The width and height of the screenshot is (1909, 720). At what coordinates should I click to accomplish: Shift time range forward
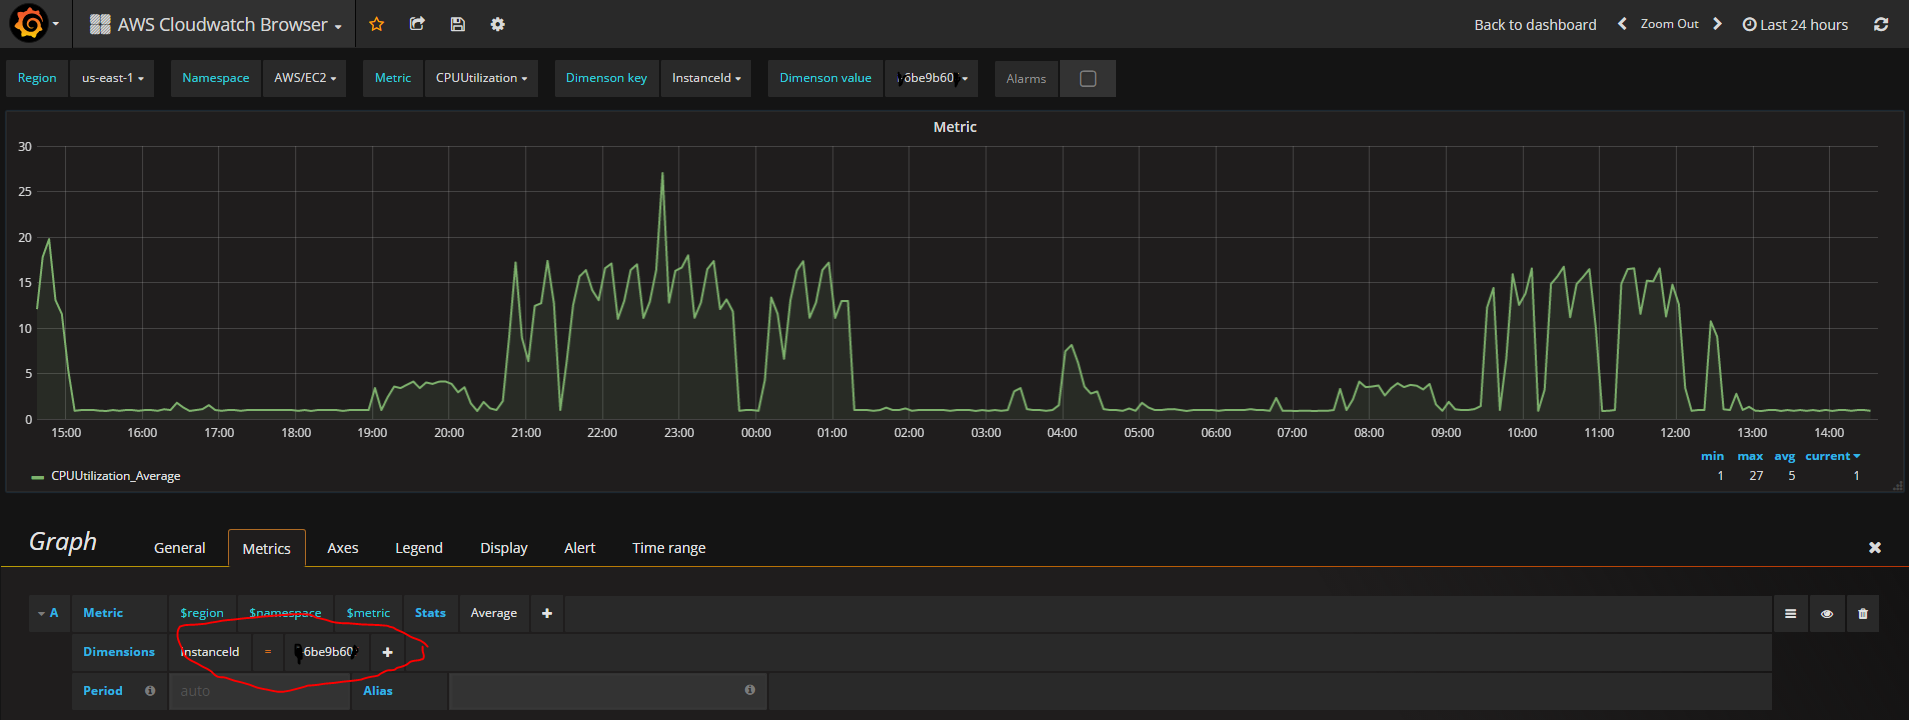coord(1717,24)
